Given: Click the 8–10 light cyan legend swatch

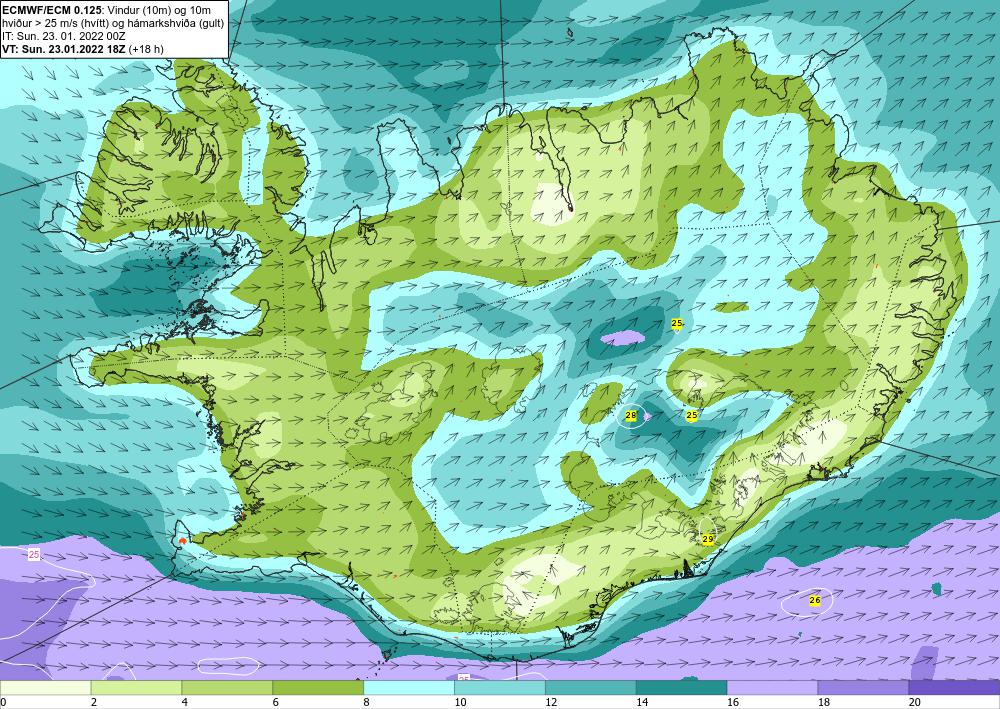Looking at the screenshot, I should pos(409,688).
